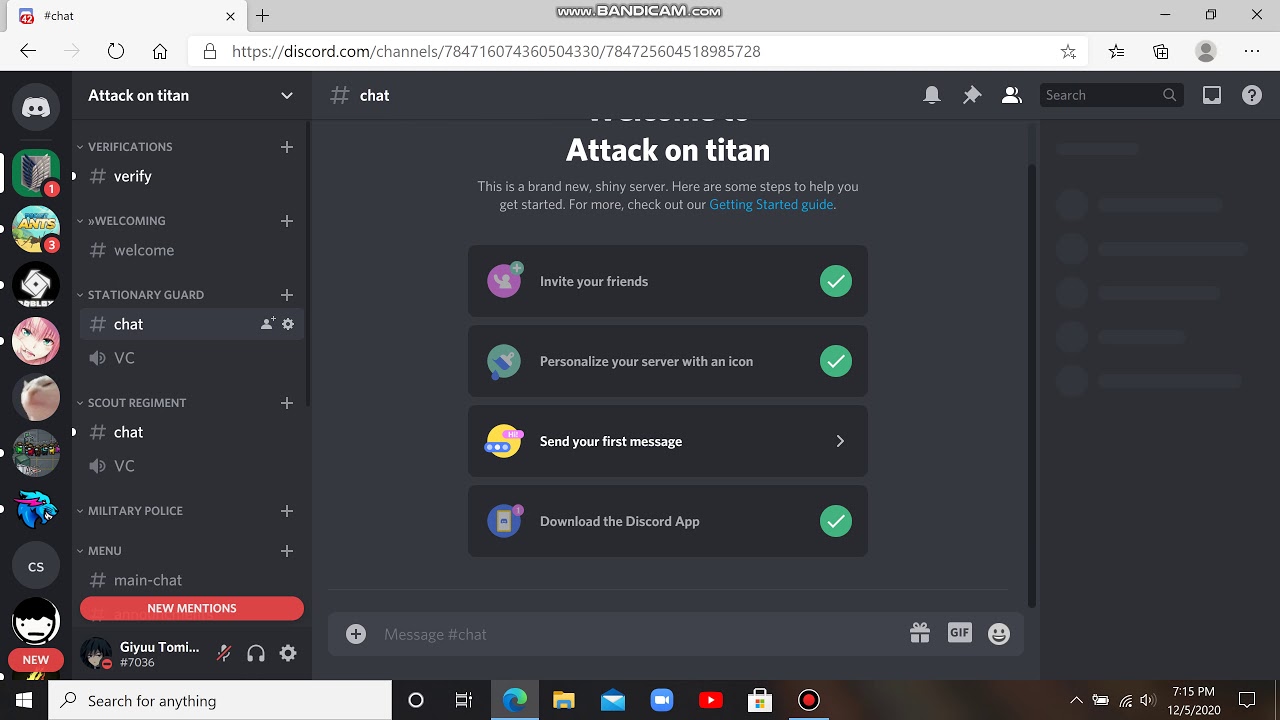Image resolution: width=1280 pixels, height=720 pixels.
Task: Click the Windows search for anything box
Action: [220, 700]
